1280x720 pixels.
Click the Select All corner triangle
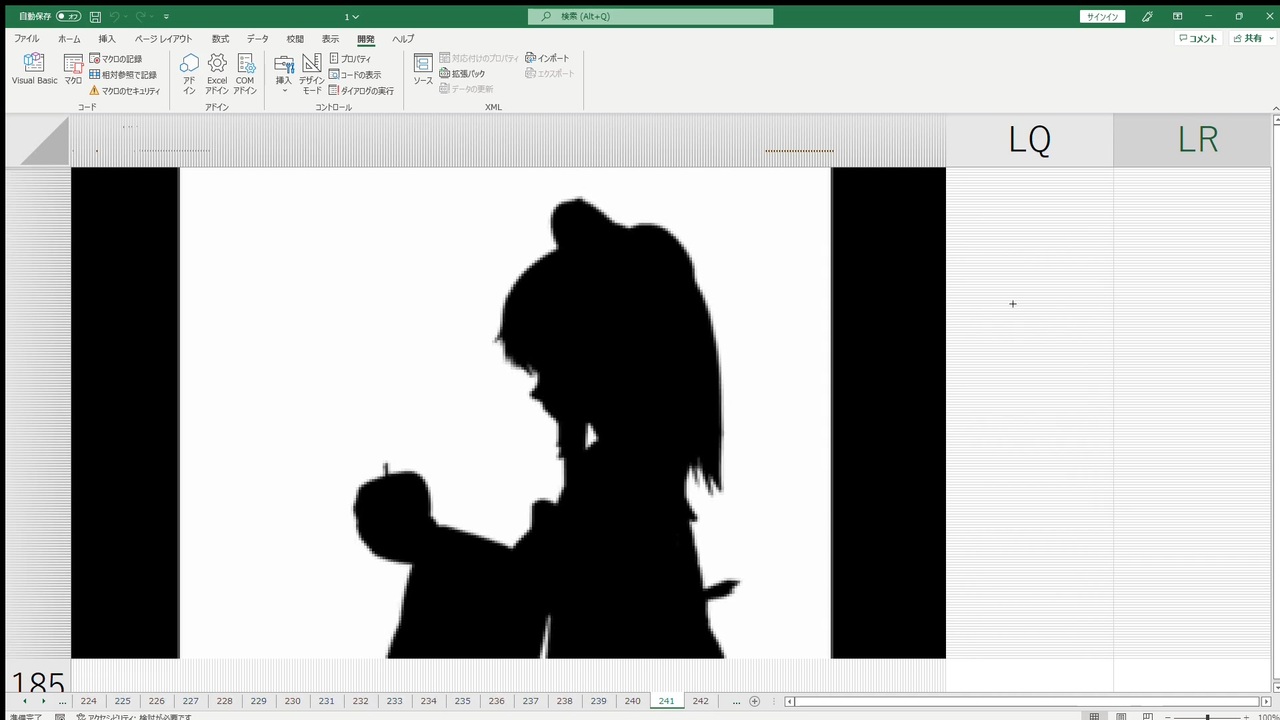pos(43,141)
